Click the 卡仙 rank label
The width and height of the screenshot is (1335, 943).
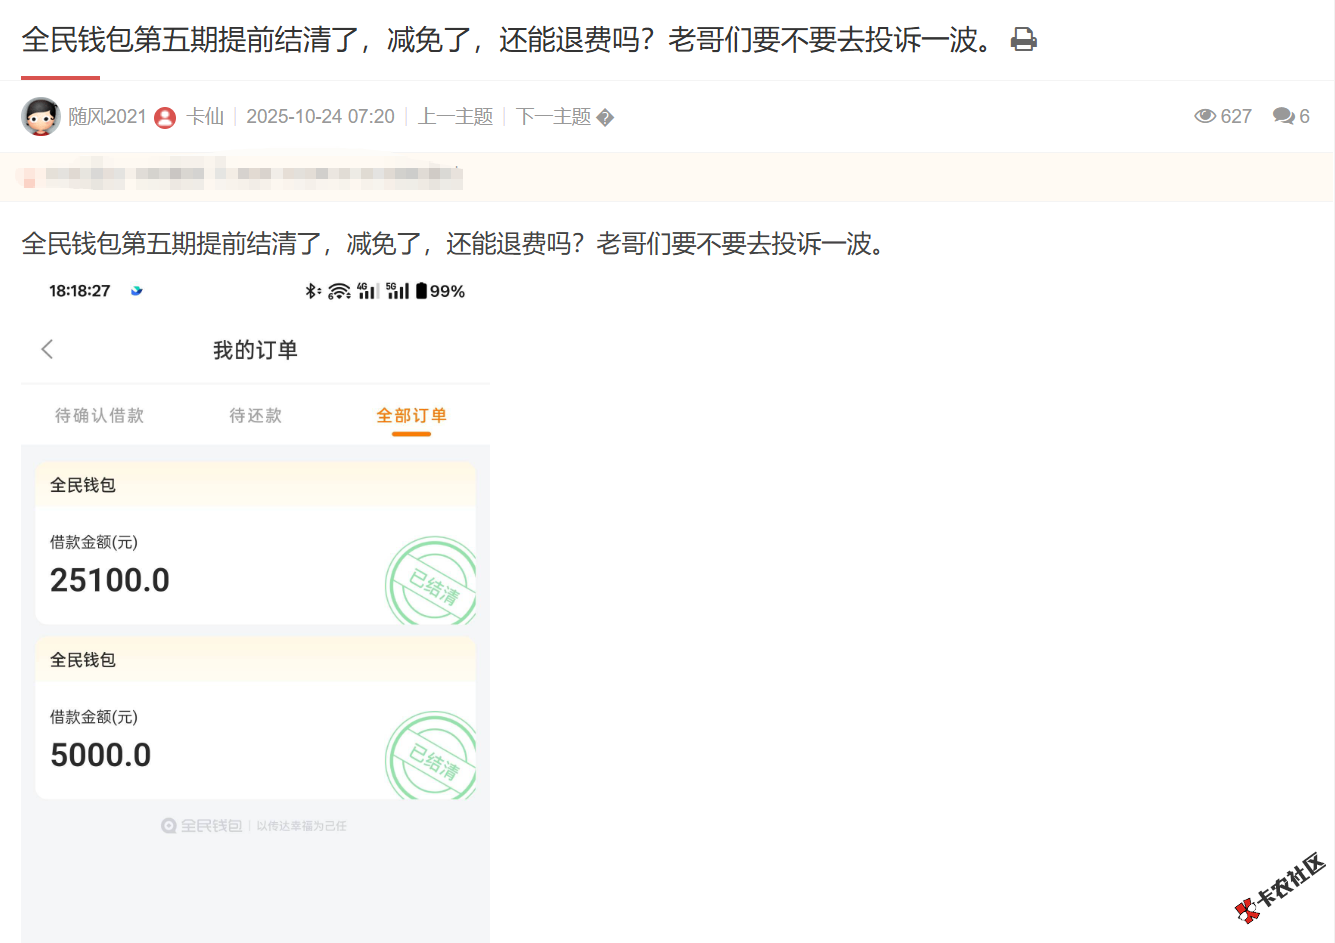coord(205,117)
